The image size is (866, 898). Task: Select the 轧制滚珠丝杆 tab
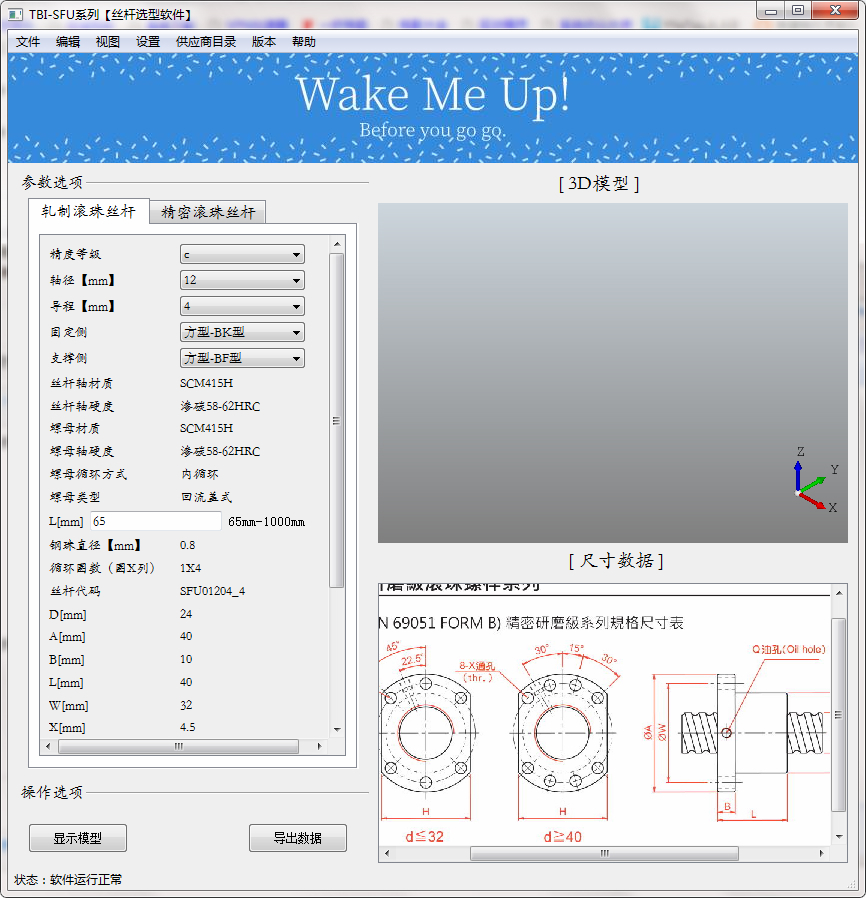point(88,211)
